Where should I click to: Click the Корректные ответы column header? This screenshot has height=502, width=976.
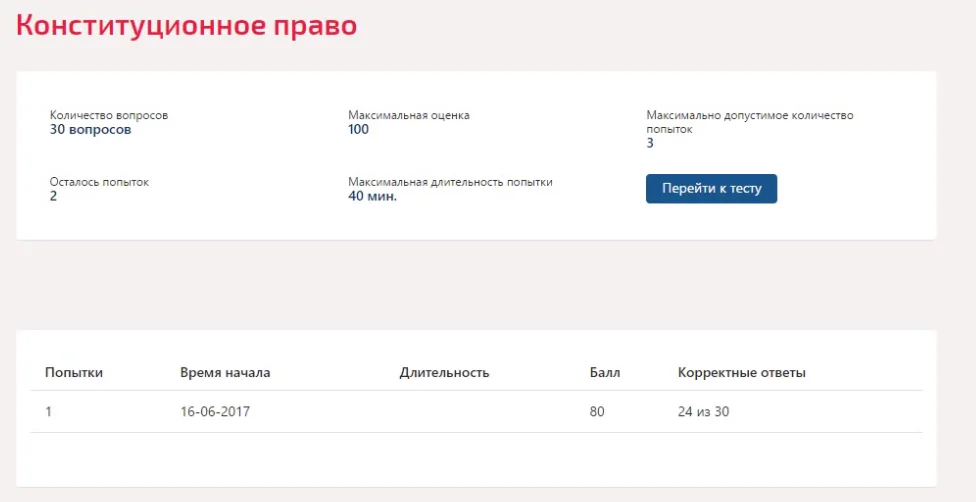tap(742, 372)
